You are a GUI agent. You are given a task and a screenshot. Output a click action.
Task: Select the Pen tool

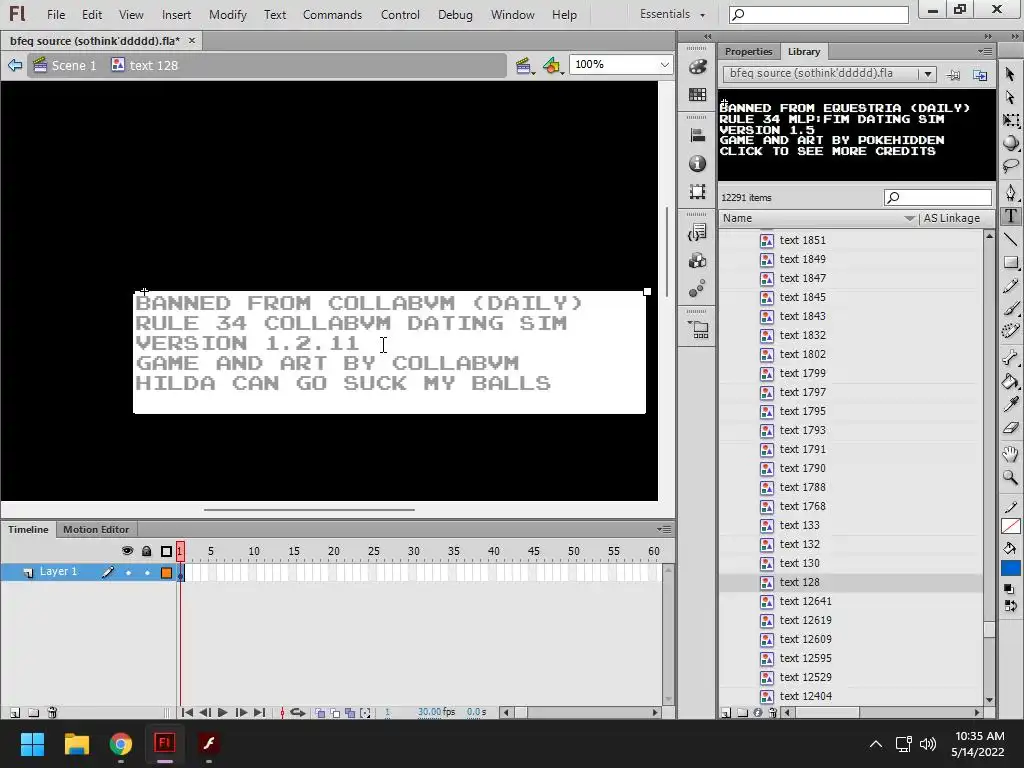[x=1010, y=192]
